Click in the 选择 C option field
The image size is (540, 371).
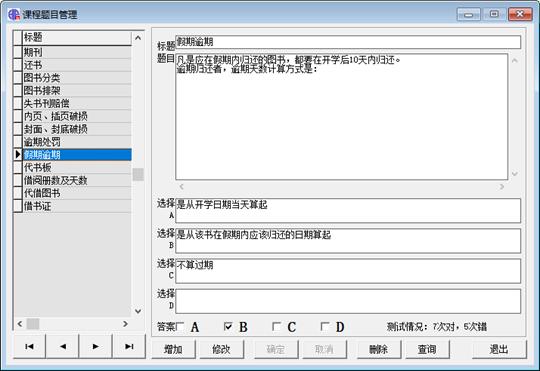pos(348,271)
